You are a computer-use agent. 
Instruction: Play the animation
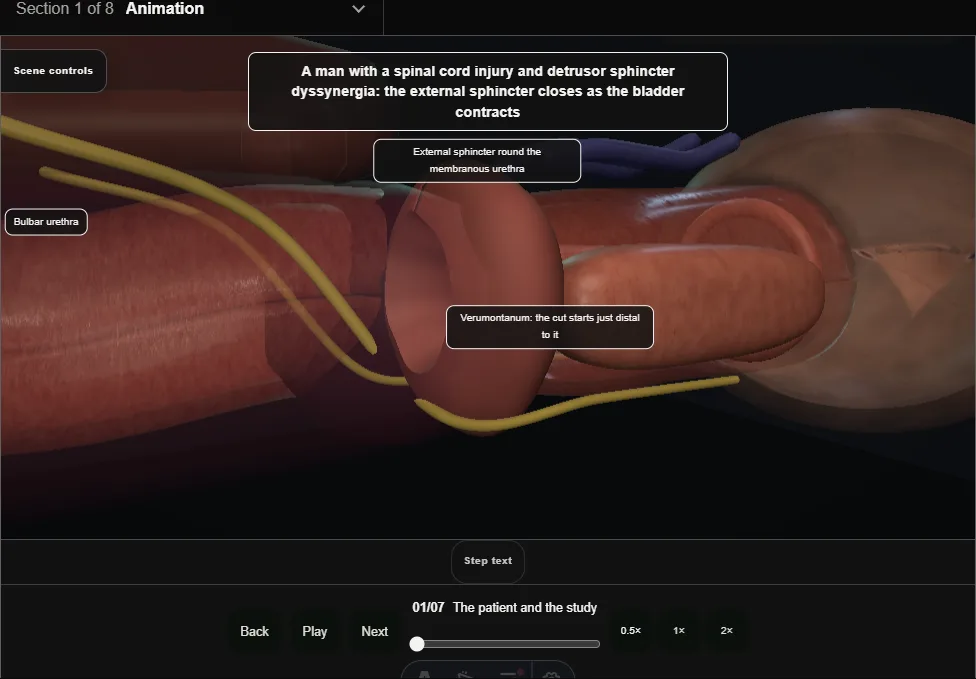coord(315,631)
